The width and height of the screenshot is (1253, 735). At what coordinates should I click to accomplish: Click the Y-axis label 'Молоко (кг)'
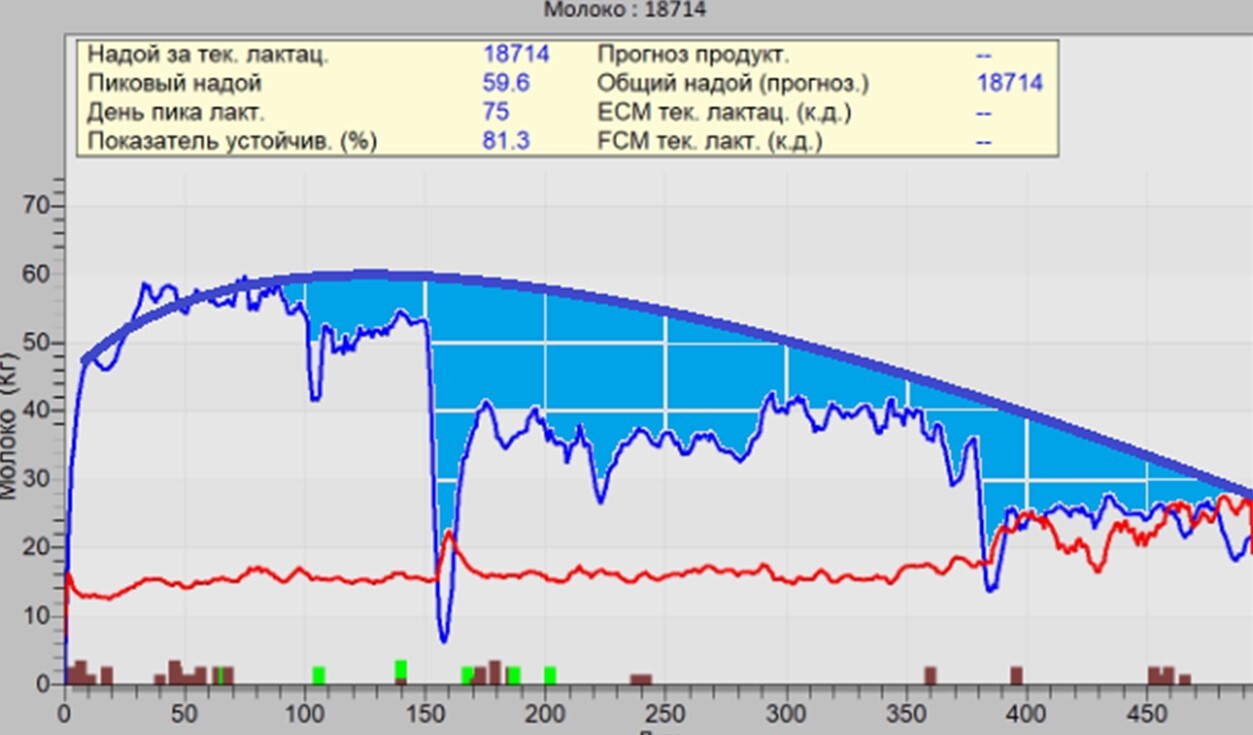pos(9,425)
